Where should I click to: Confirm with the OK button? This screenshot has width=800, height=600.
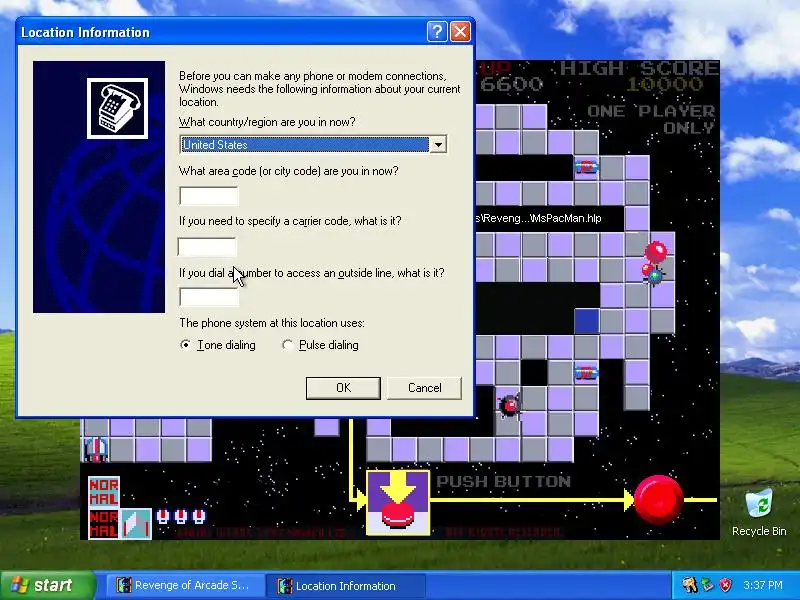(x=343, y=388)
